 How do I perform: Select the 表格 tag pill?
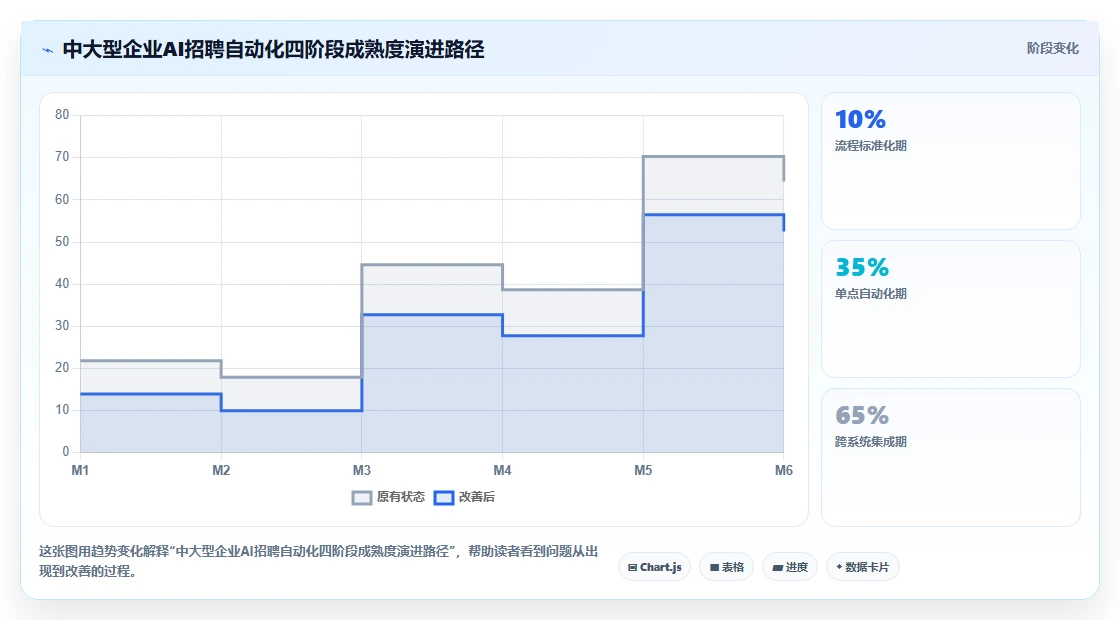click(726, 567)
